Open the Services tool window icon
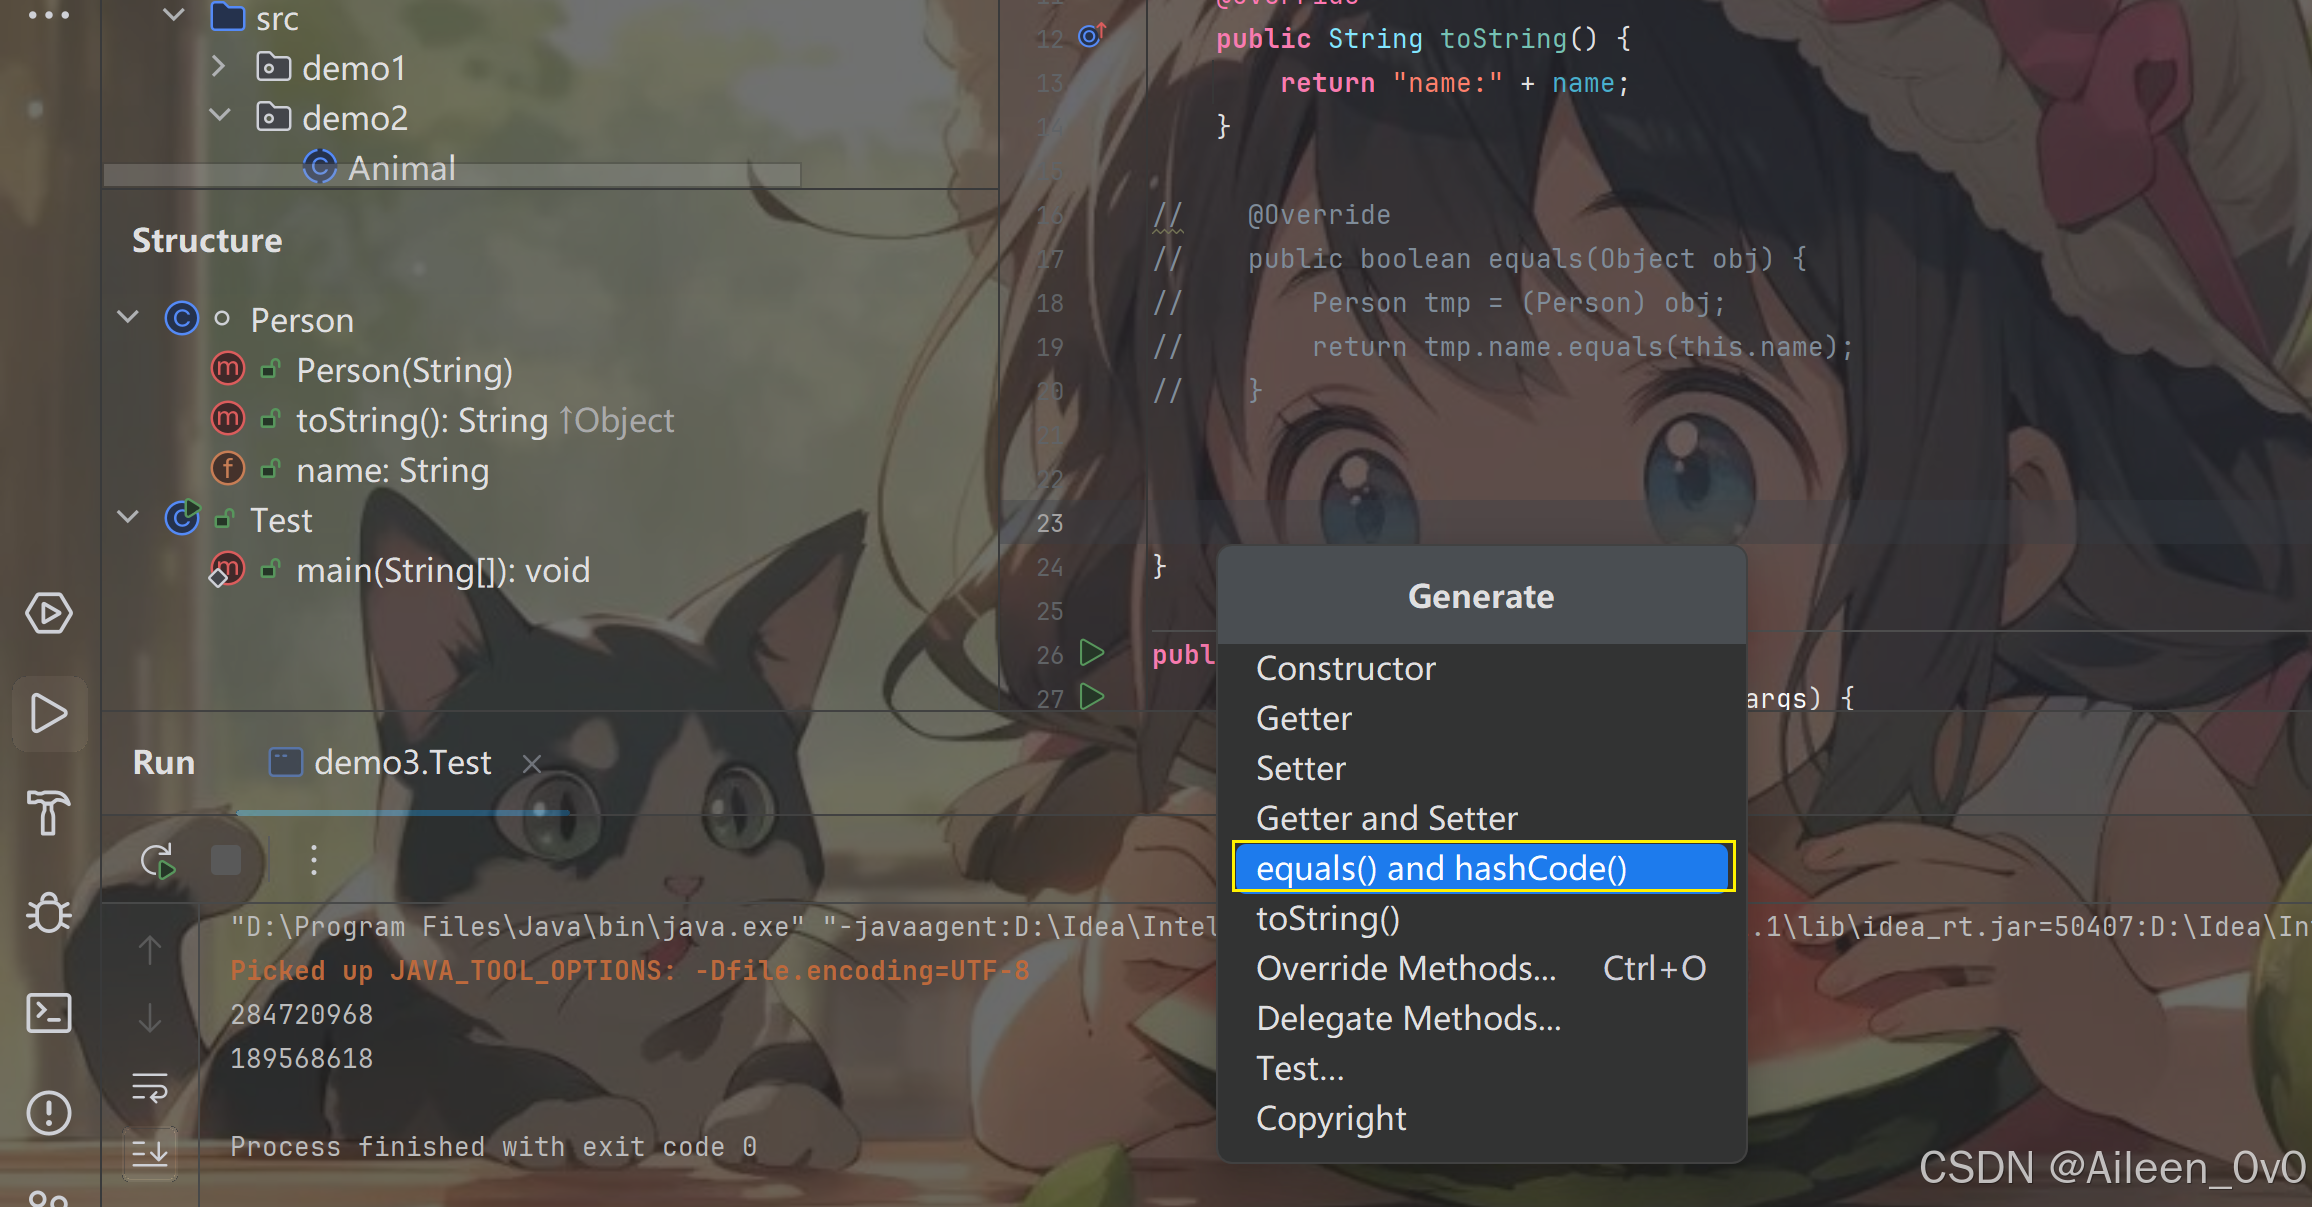This screenshot has height=1207, width=2312. point(49,613)
